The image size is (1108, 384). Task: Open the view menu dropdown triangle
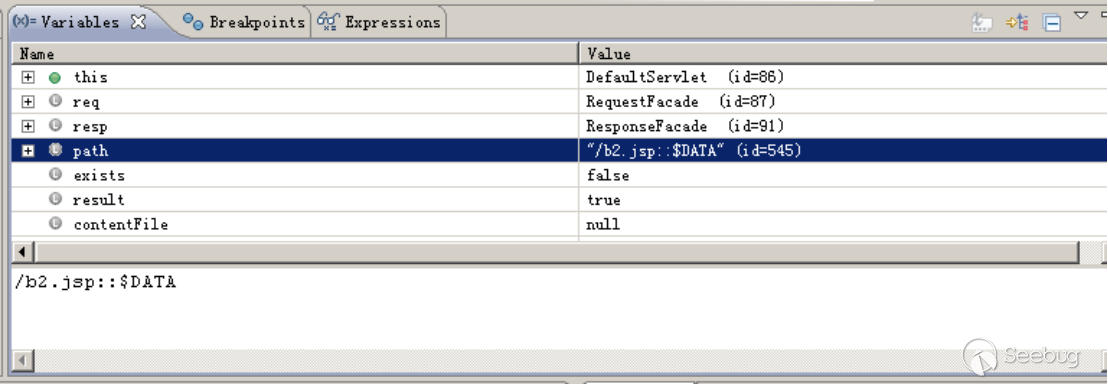1080,15
